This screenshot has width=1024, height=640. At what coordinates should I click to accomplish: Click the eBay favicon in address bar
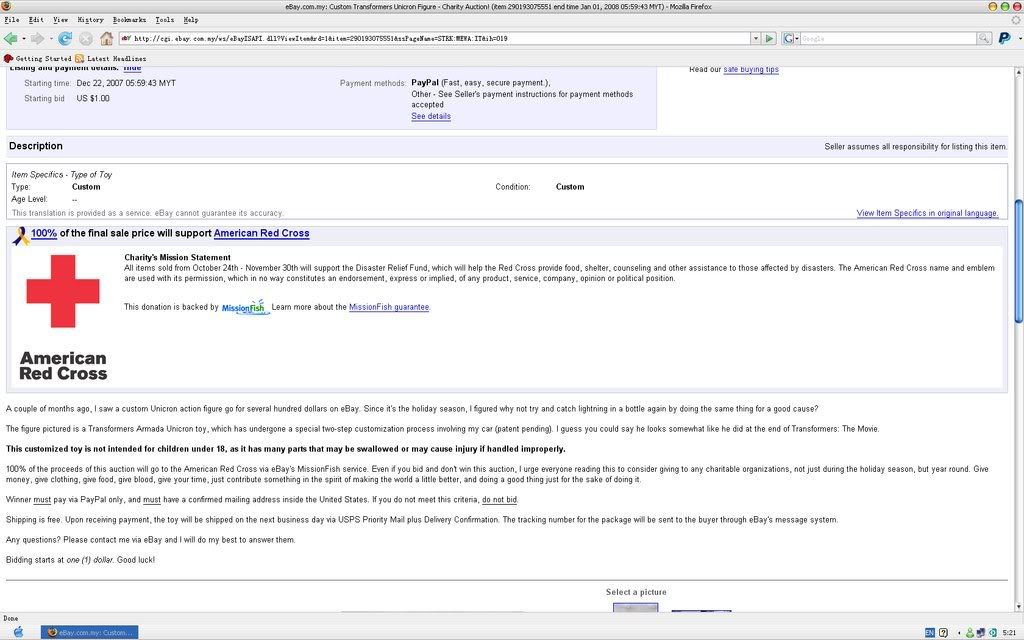pyautogui.click(x=127, y=39)
